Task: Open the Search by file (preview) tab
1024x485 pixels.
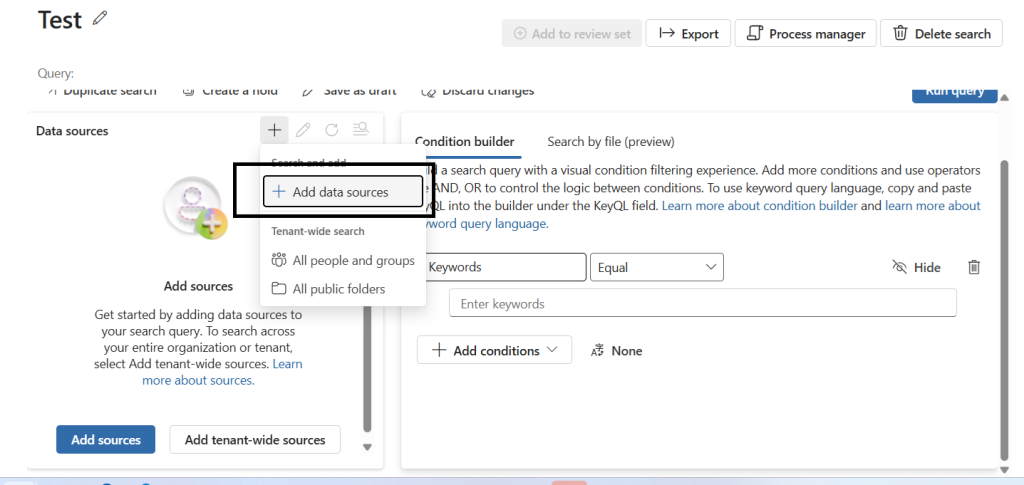Action: tap(611, 142)
